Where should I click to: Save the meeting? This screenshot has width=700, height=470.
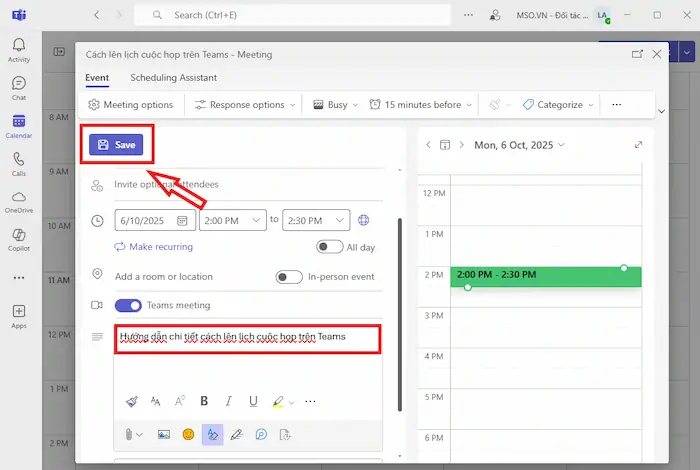(x=116, y=145)
